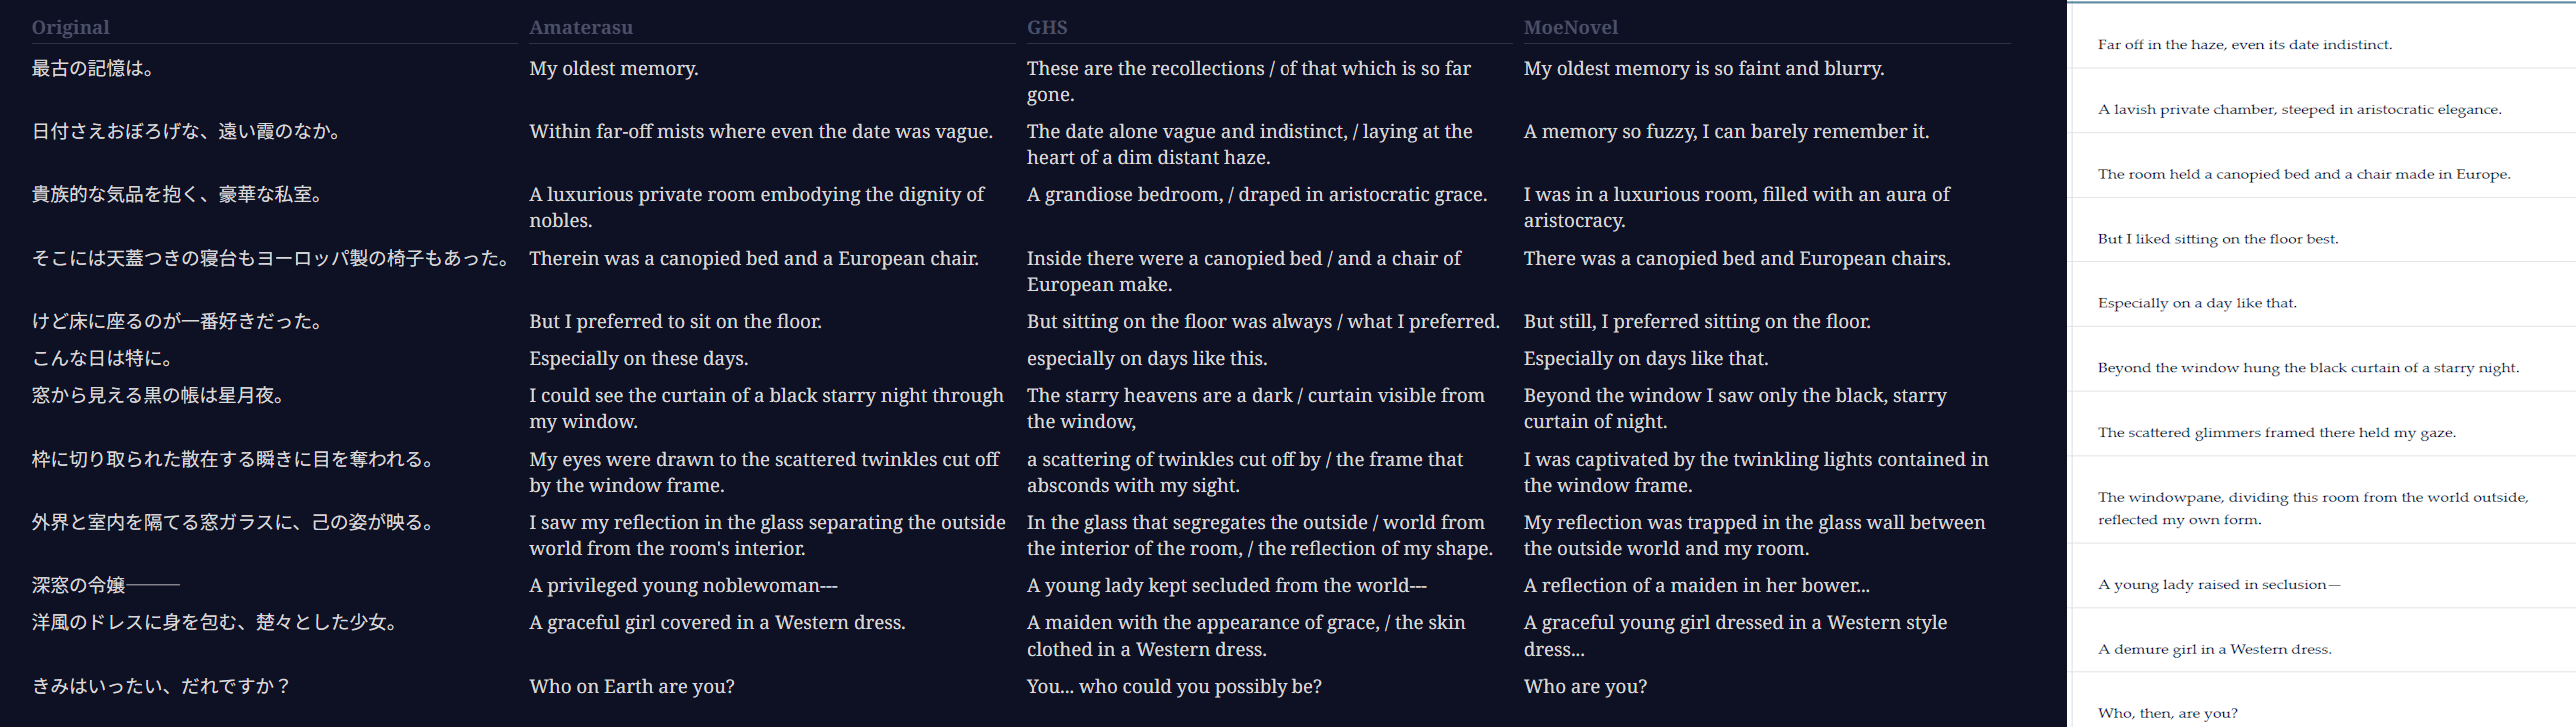Select 'A reflection of a maiden in her bower'
Viewport: 2576px width, 727px height.
point(1696,585)
